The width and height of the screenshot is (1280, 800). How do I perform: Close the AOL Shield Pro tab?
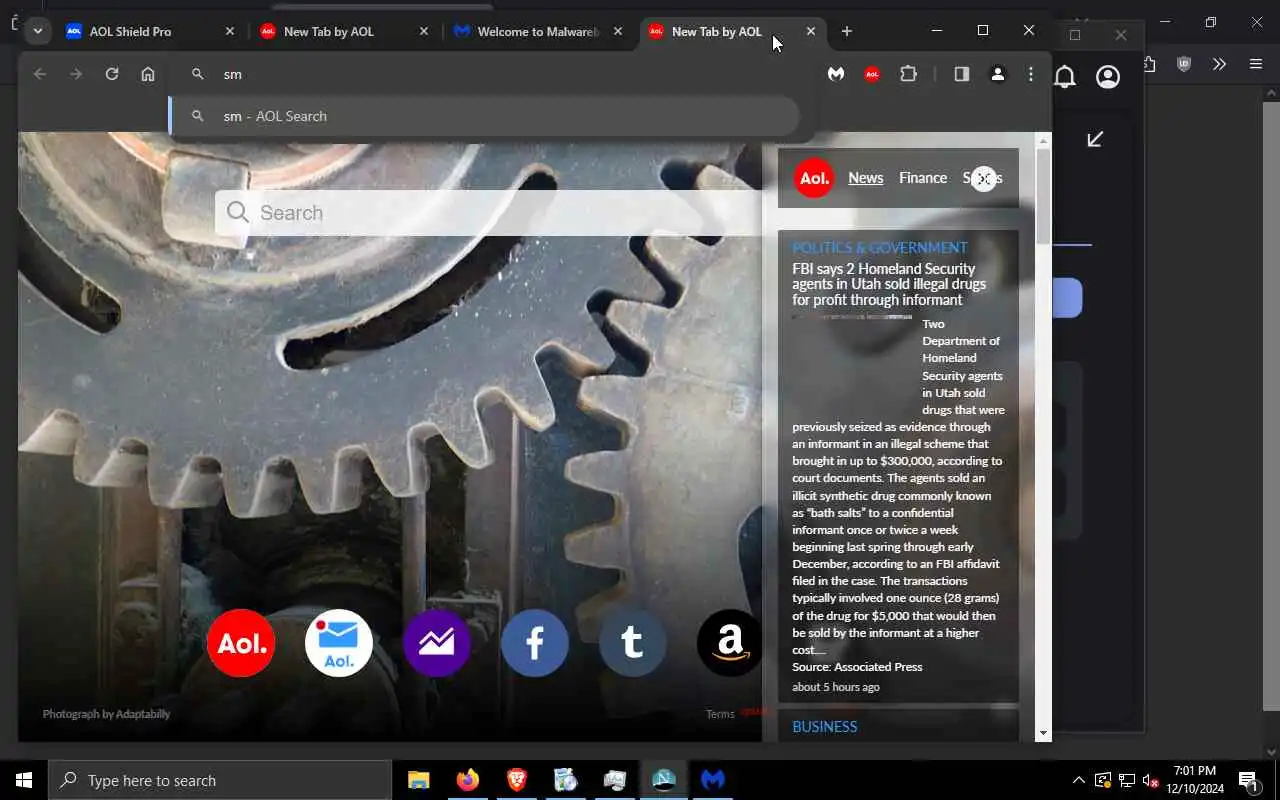(229, 31)
